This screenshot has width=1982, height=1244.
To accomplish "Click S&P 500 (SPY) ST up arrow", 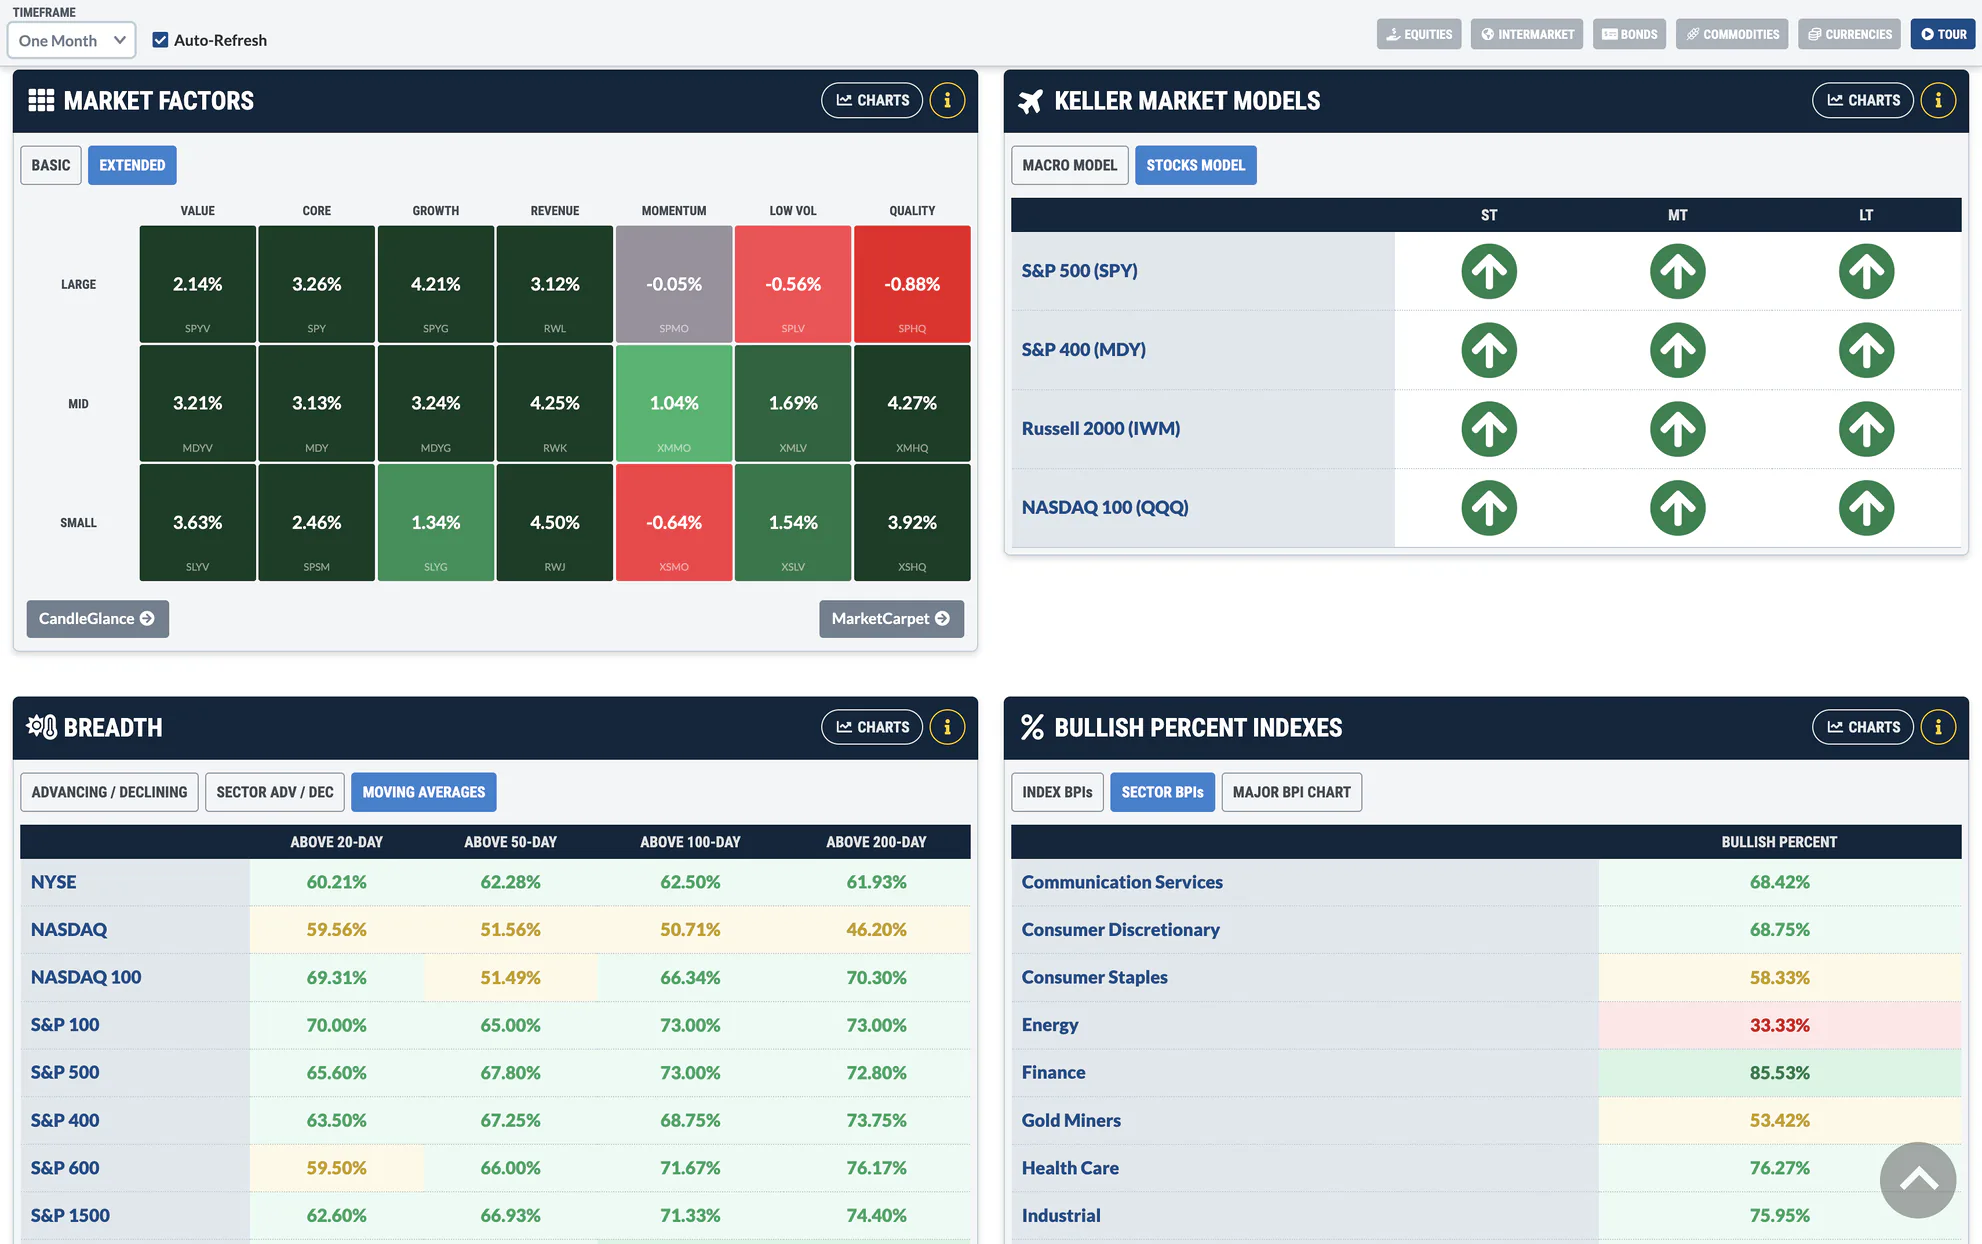I will (x=1489, y=271).
